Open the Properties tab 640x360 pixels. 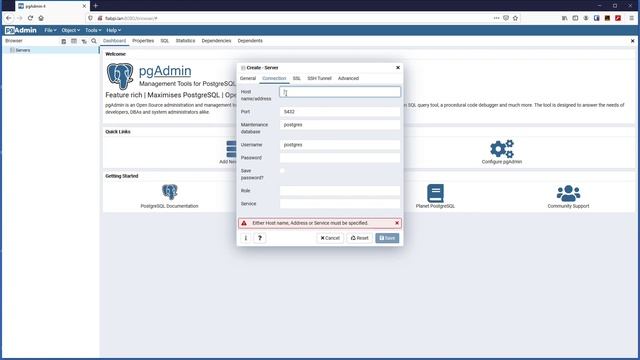pos(143,41)
